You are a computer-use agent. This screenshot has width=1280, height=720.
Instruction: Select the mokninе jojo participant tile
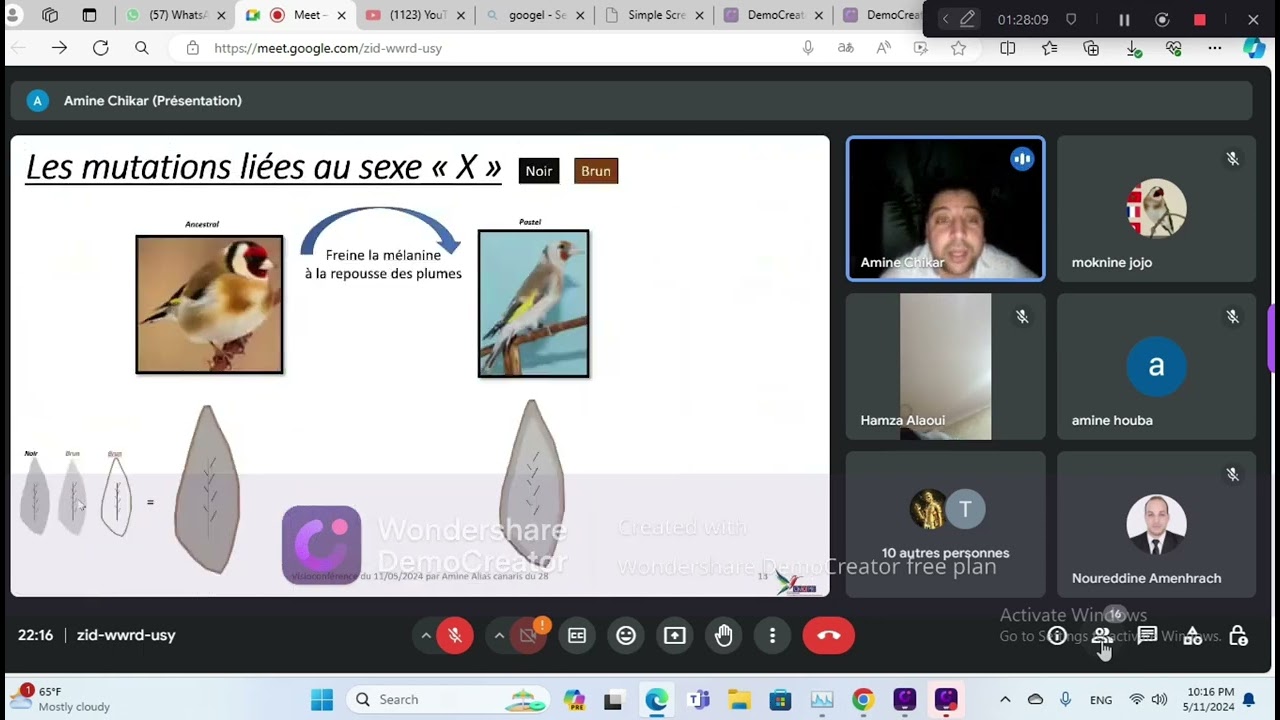pyautogui.click(x=1156, y=208)
